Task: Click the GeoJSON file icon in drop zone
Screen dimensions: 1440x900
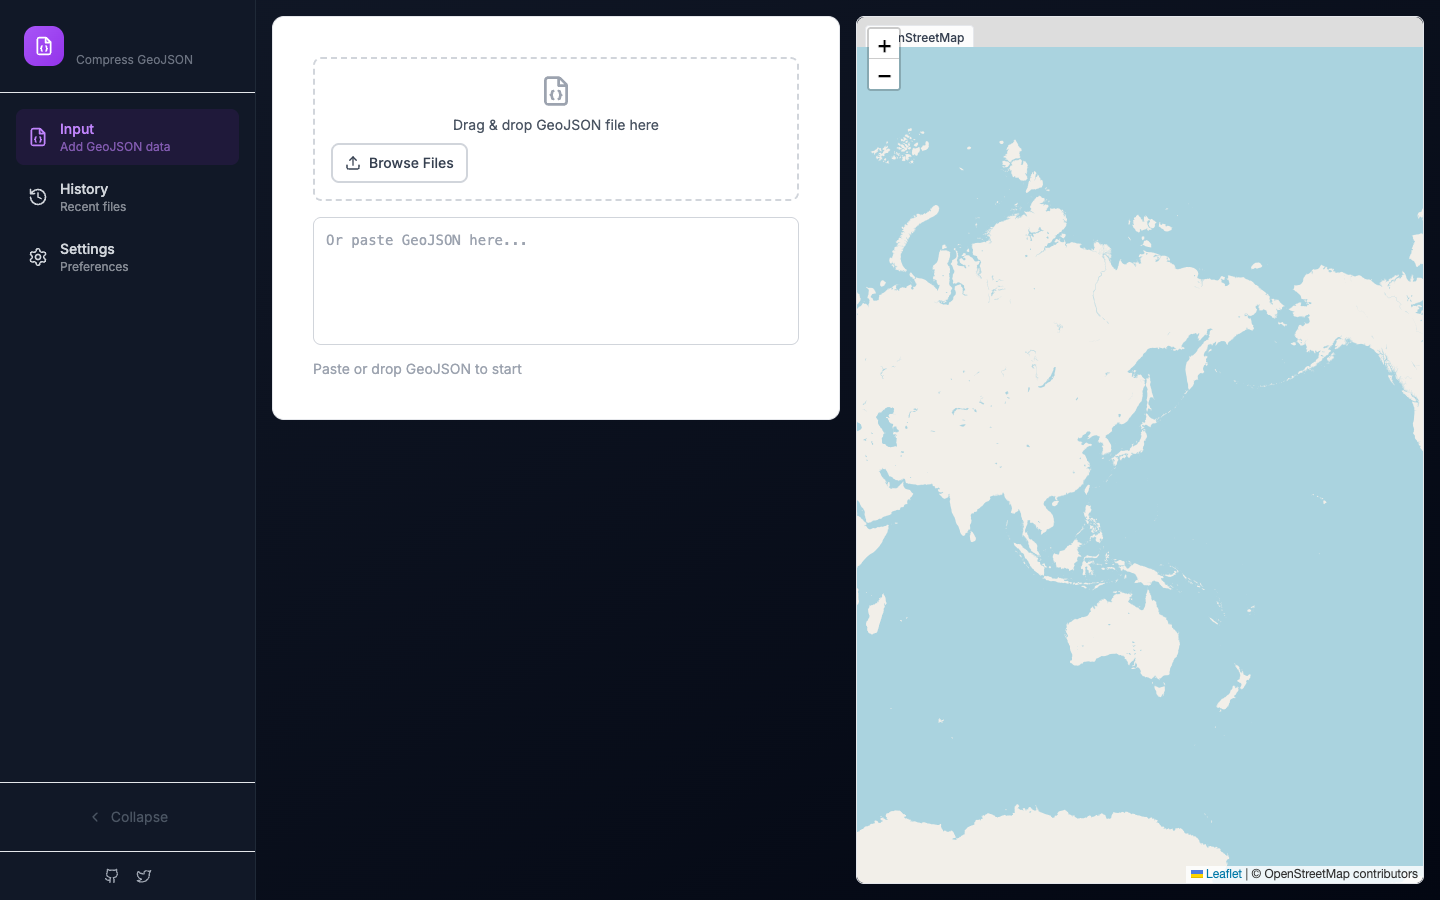Action: tap(556, 91)
